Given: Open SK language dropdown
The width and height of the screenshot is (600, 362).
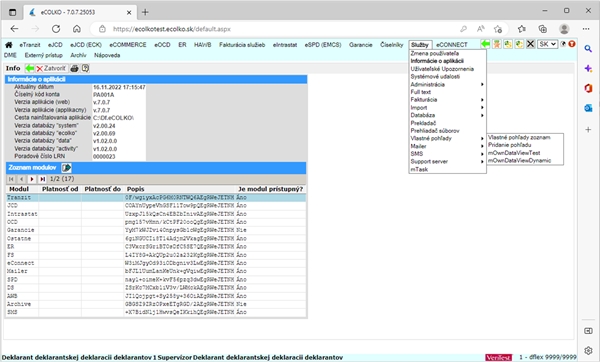Looking at the screenshot, I should coord(547,44).
